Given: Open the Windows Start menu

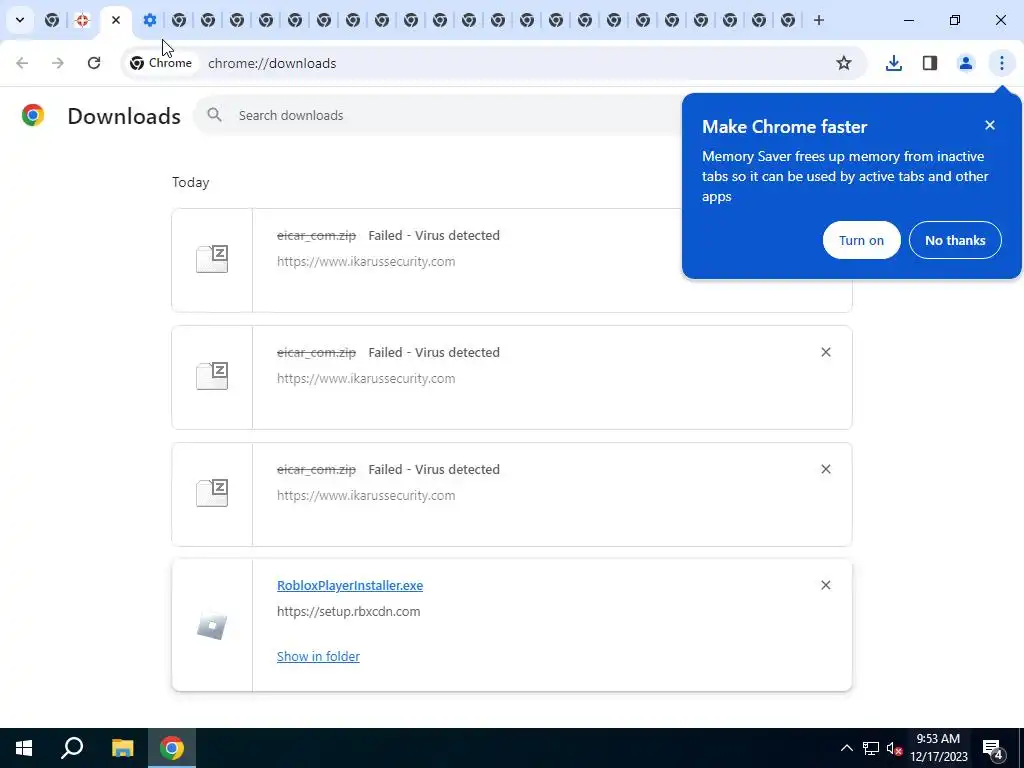Looking at the screenshot, I should [24, 748].
